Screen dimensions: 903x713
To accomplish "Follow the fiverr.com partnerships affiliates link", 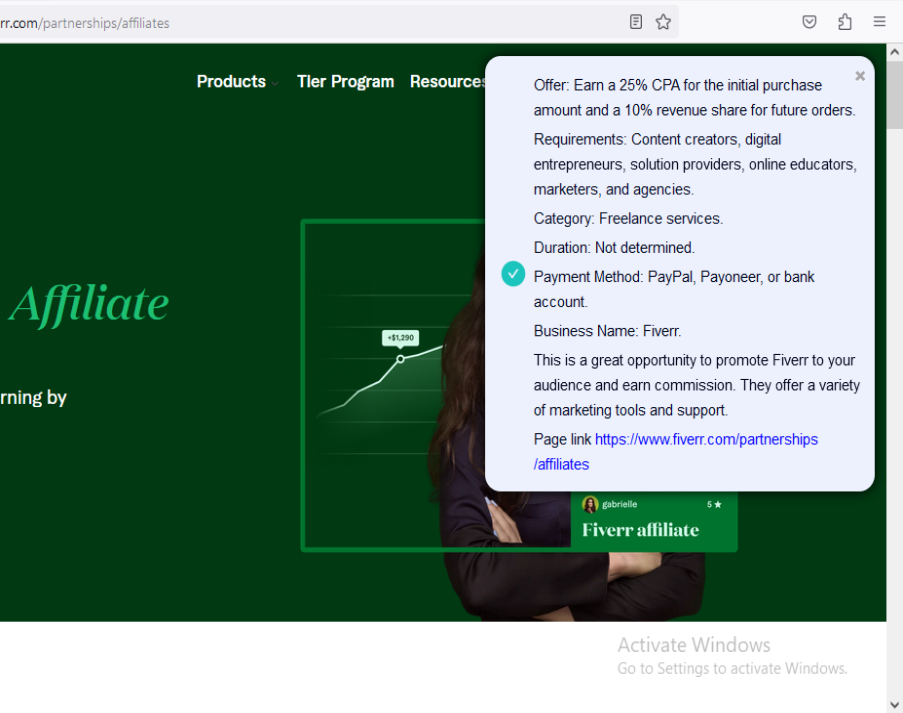I will 676,452.
